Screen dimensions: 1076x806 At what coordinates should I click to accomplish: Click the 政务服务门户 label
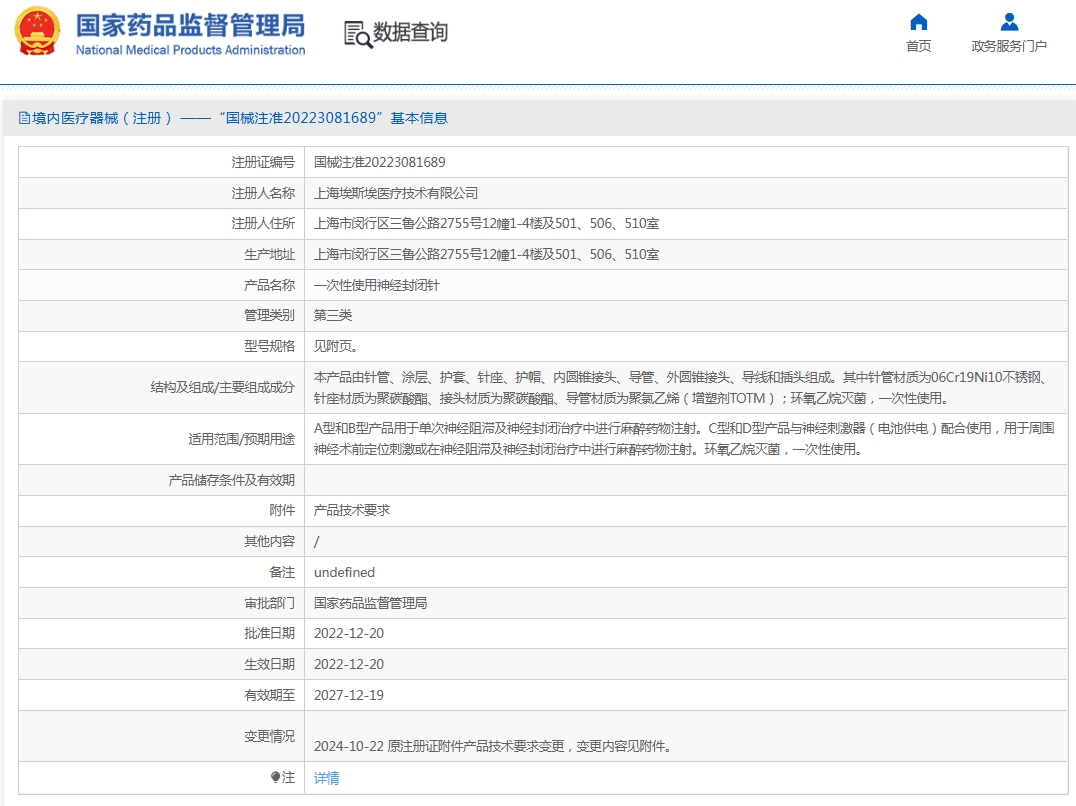[x=1009, y=46]
